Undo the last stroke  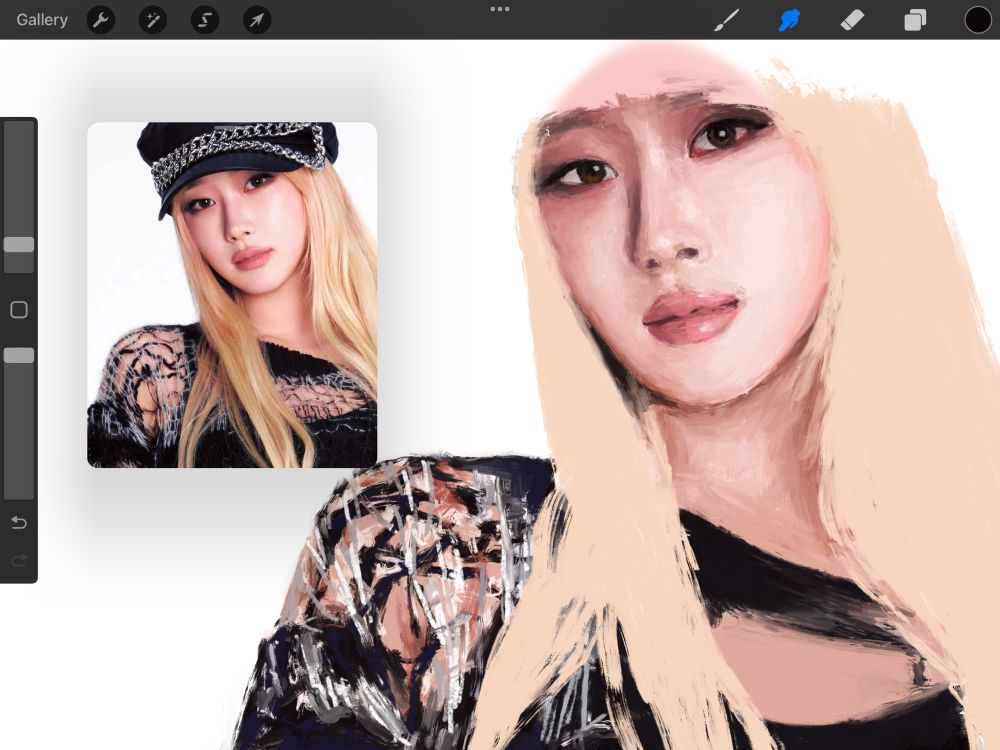coord(19,523)
